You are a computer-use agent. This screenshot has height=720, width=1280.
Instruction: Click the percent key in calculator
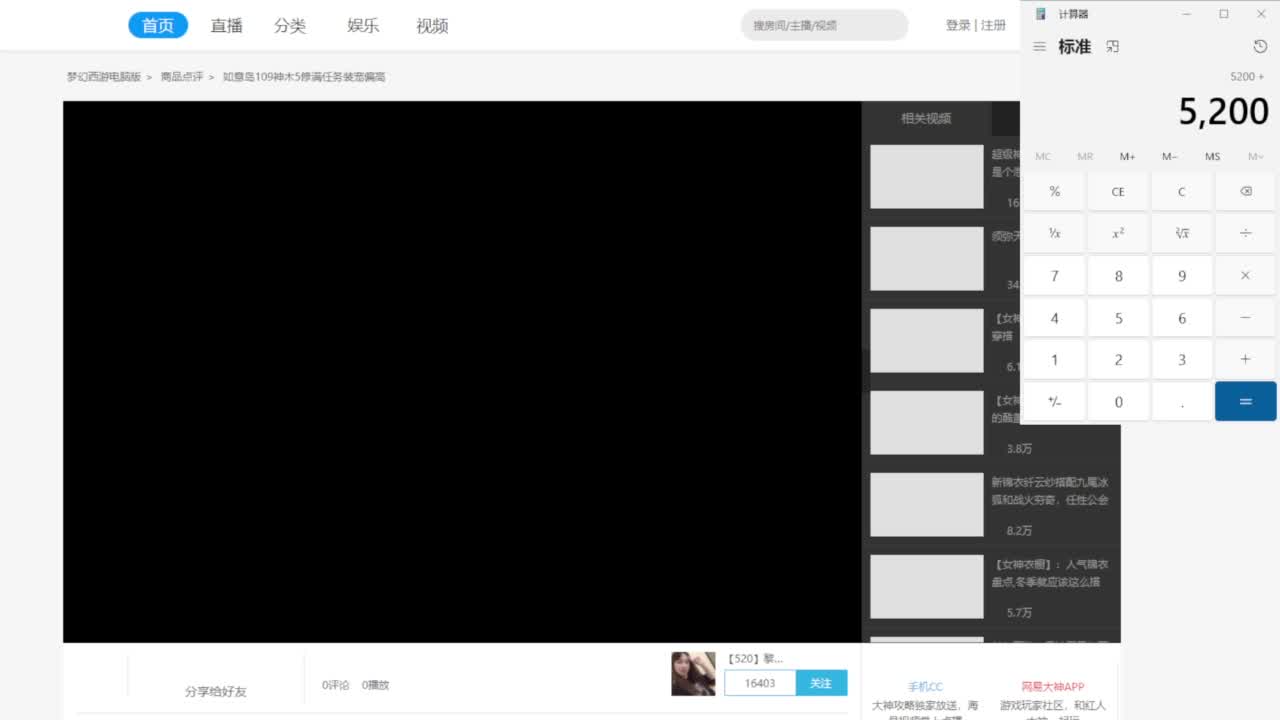(x=1054, y=191)
